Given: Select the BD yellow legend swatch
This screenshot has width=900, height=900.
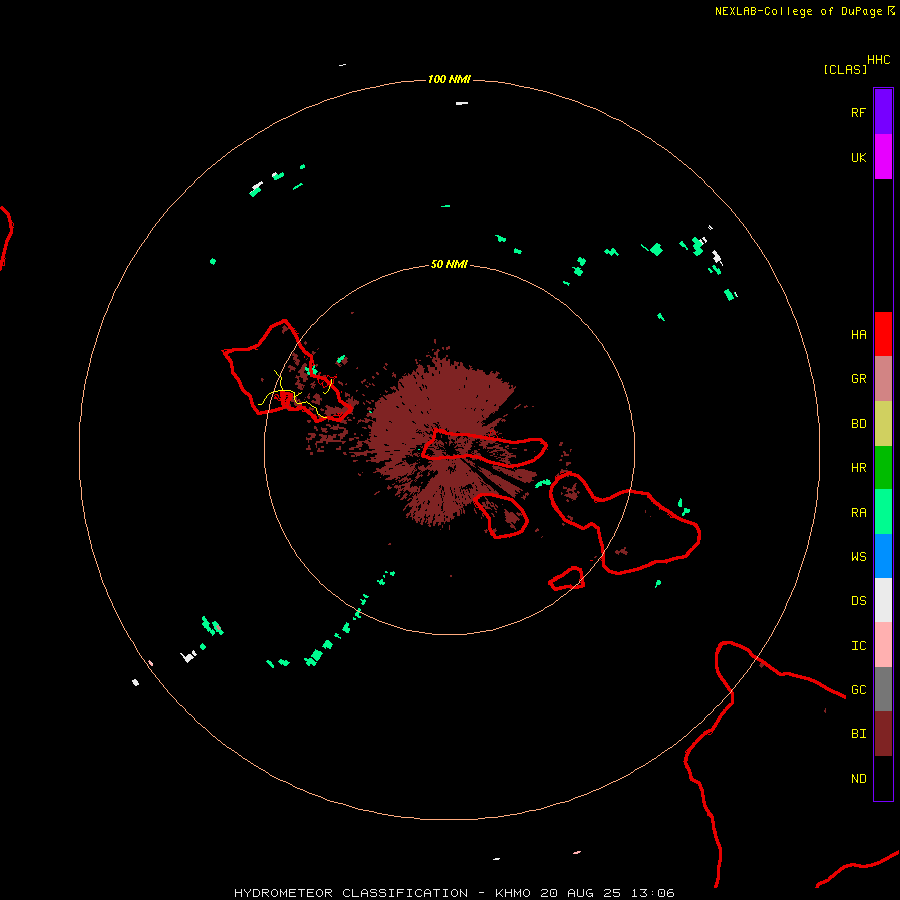Looking at the screenshot, I should pos(883,424).
